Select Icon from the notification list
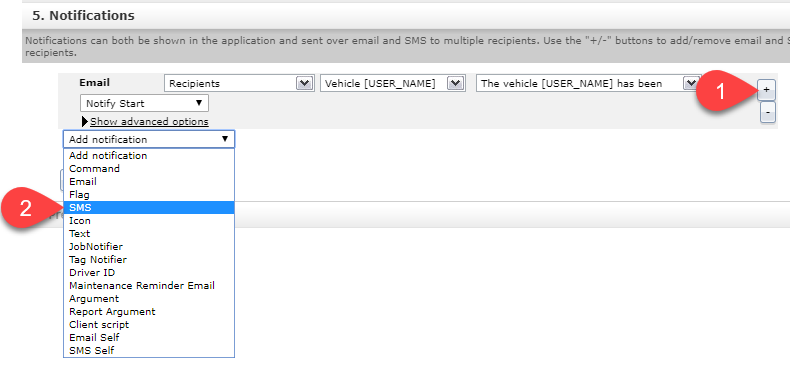790x370 pixels. coord(149,221)
